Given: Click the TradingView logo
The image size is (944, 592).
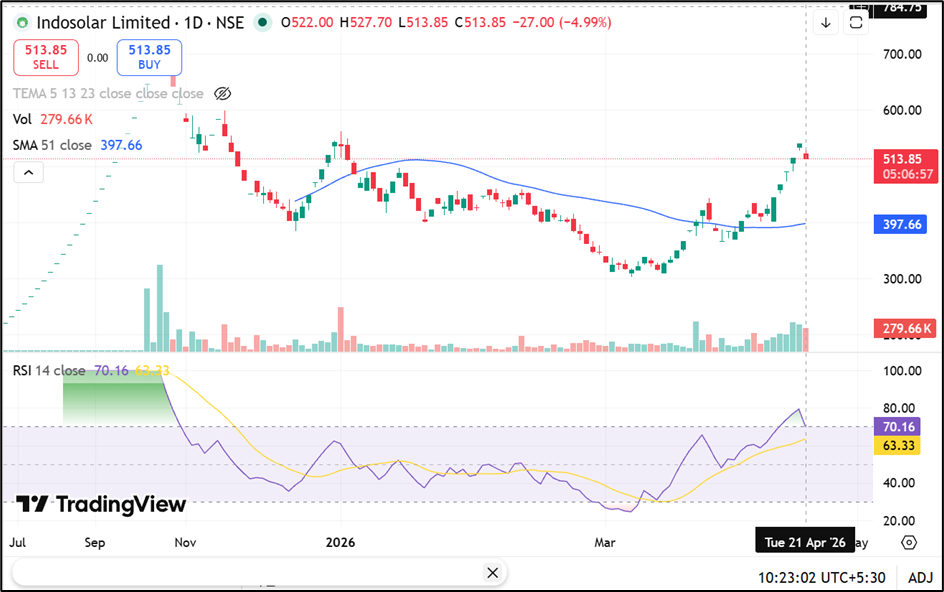Looking at the screenshot, I should click(x=101, y=504).
